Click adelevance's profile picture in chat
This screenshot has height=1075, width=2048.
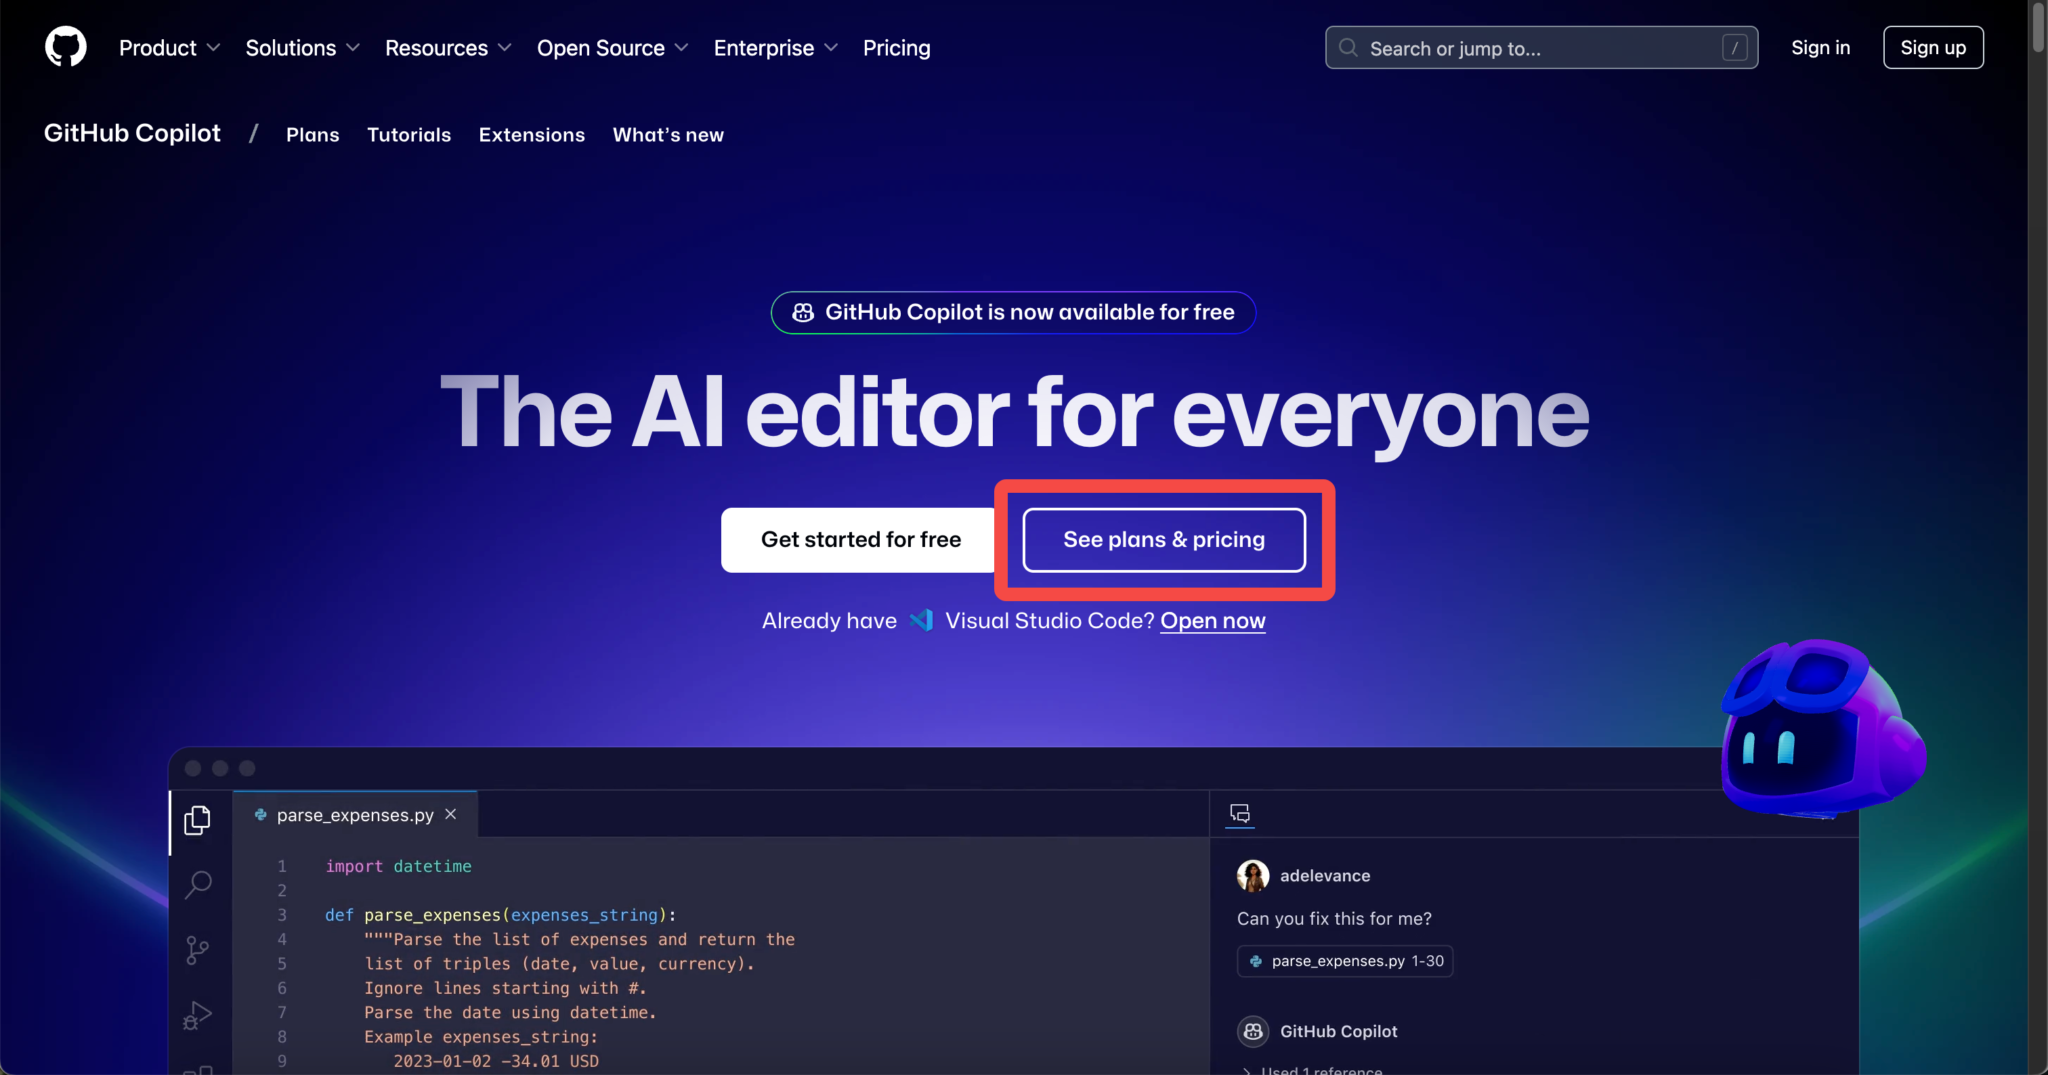pos(1253,875)
